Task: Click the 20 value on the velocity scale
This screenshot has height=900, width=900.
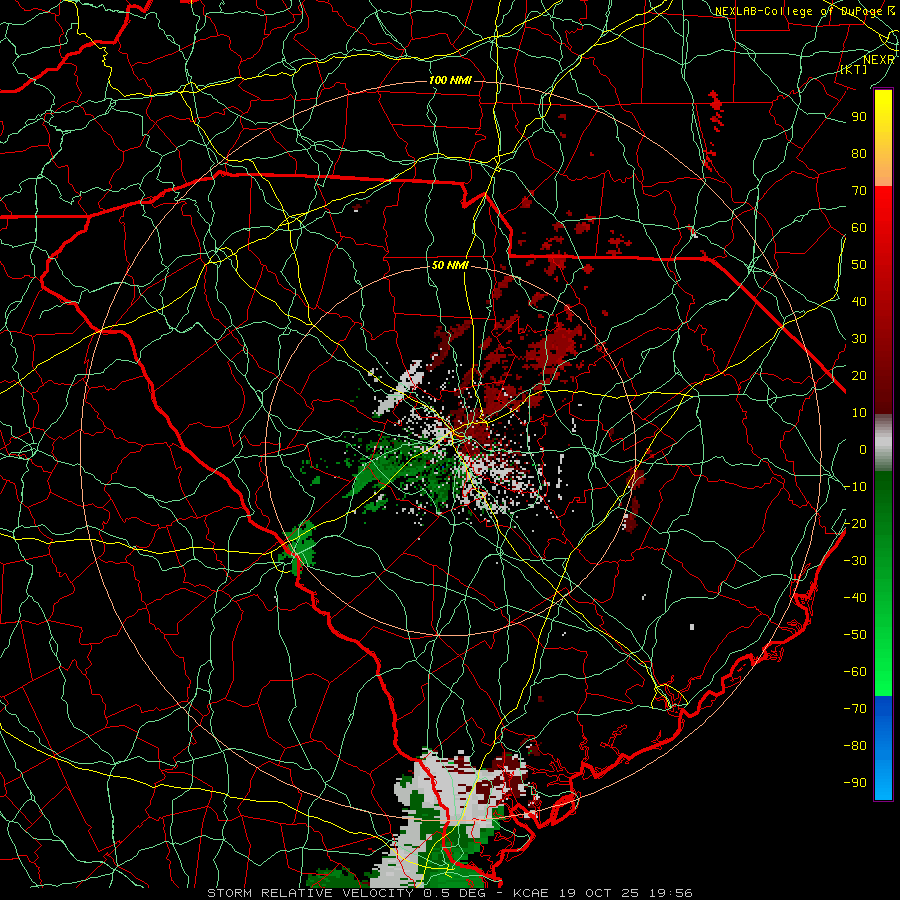Action: tap(859, 375)
